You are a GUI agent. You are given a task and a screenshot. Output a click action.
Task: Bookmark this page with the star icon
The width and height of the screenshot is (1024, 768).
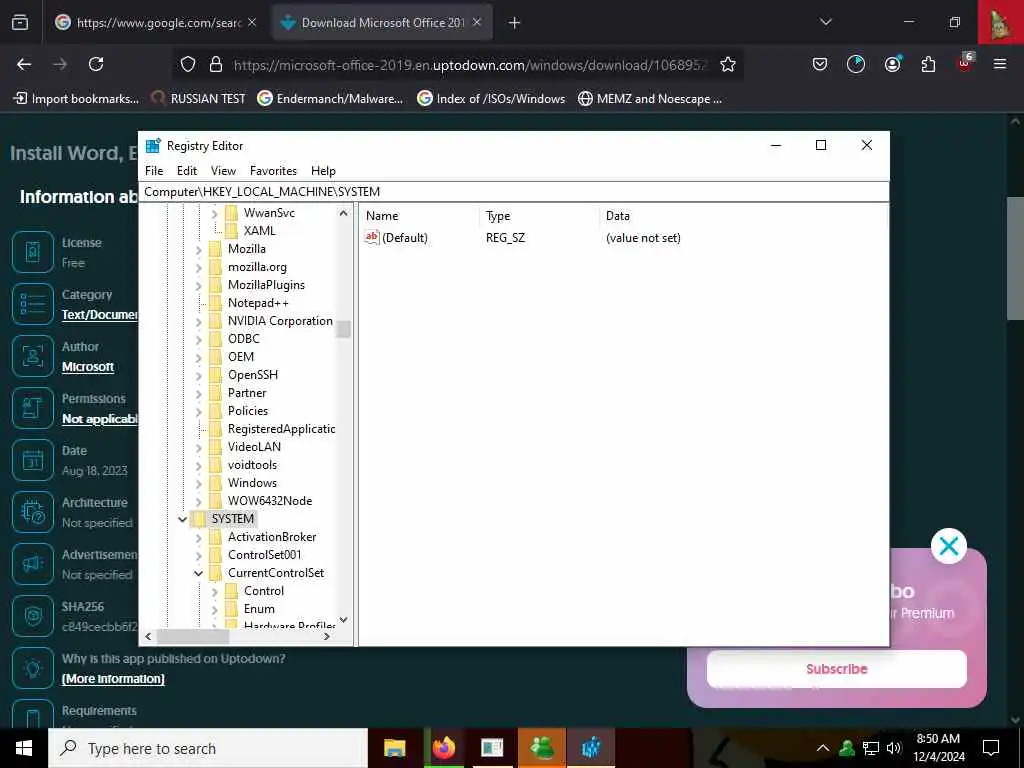(x=728, y=64)
